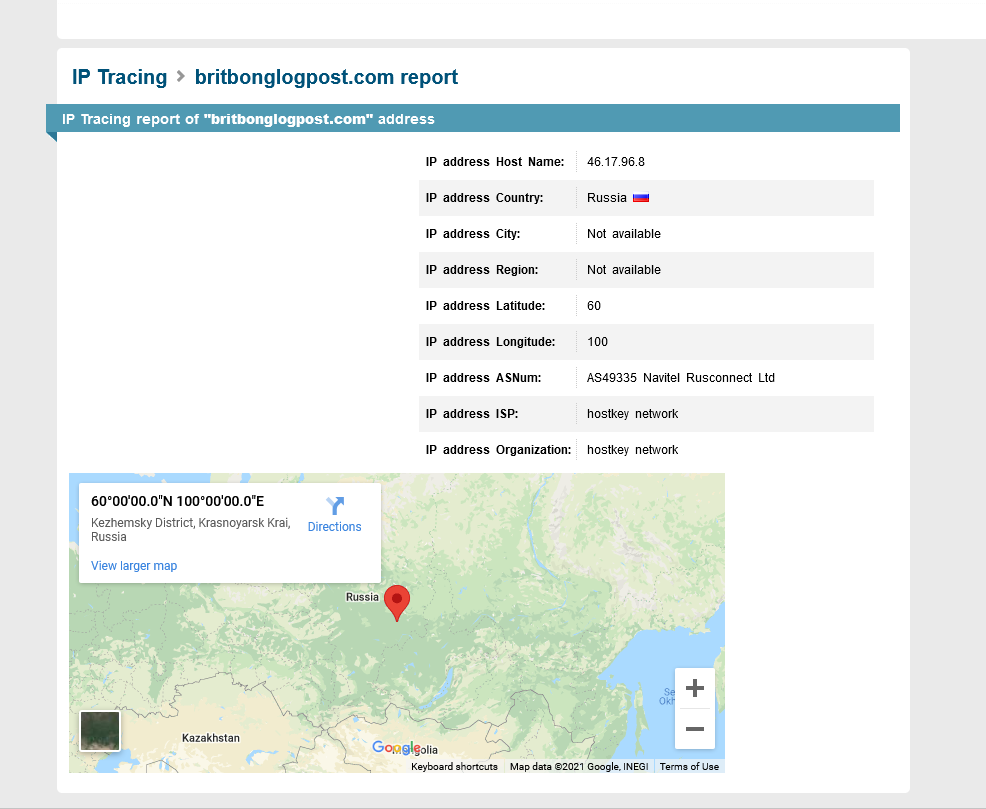Click the Kezhemsky District address text
Screen dimensions: 986x809
click(x=191, y=529)
